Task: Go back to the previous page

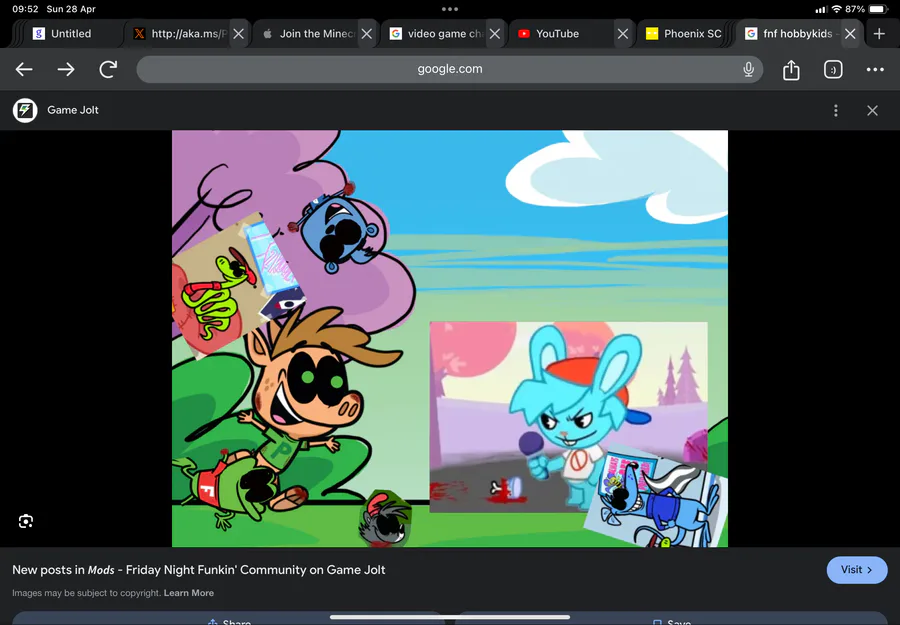Action: [24, 69]
